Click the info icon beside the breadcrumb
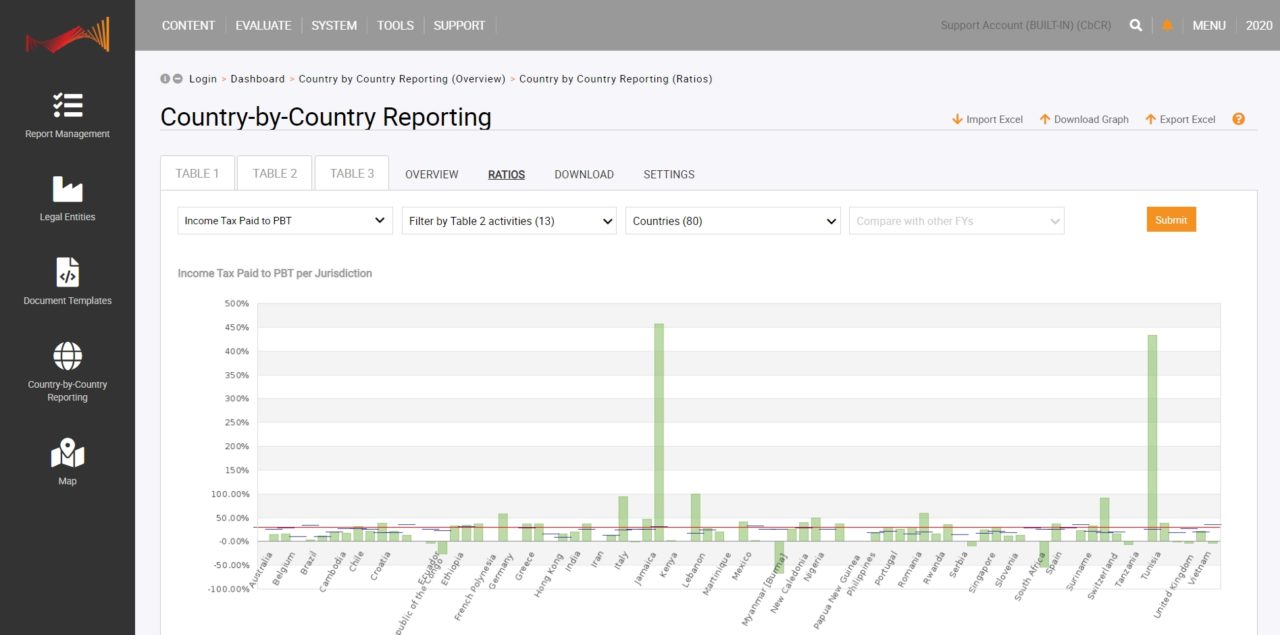The image size is (1280, 635). pos(164,78)
